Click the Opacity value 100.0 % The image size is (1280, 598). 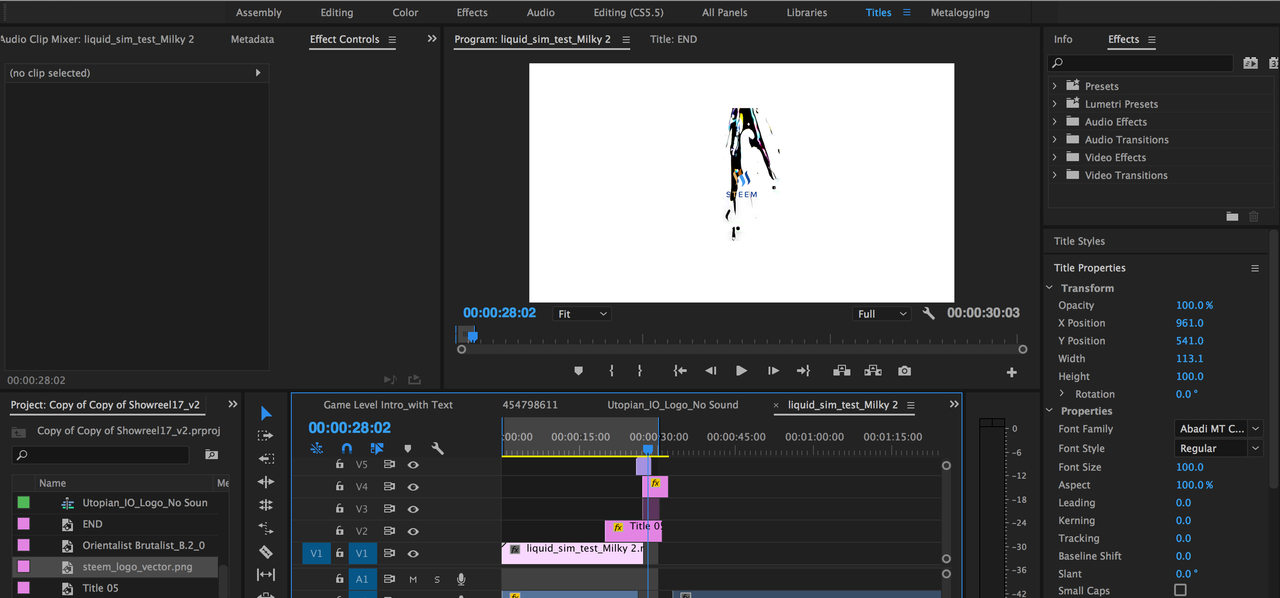(x=1194, y=305)
